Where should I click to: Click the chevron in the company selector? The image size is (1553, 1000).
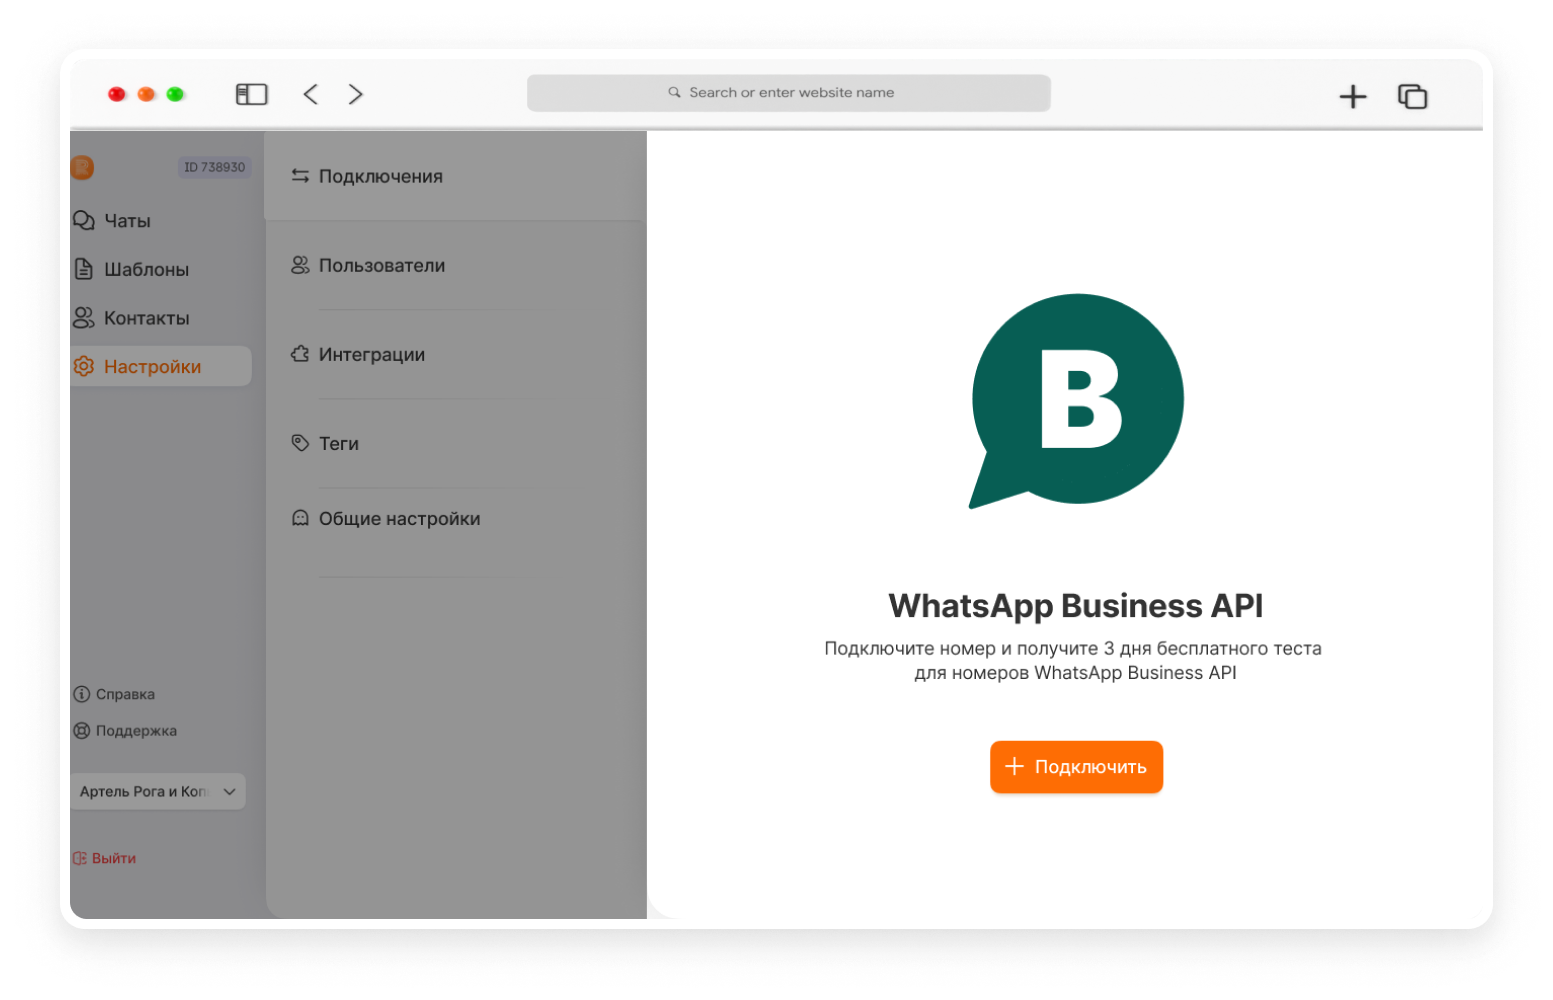click(230, 791)
